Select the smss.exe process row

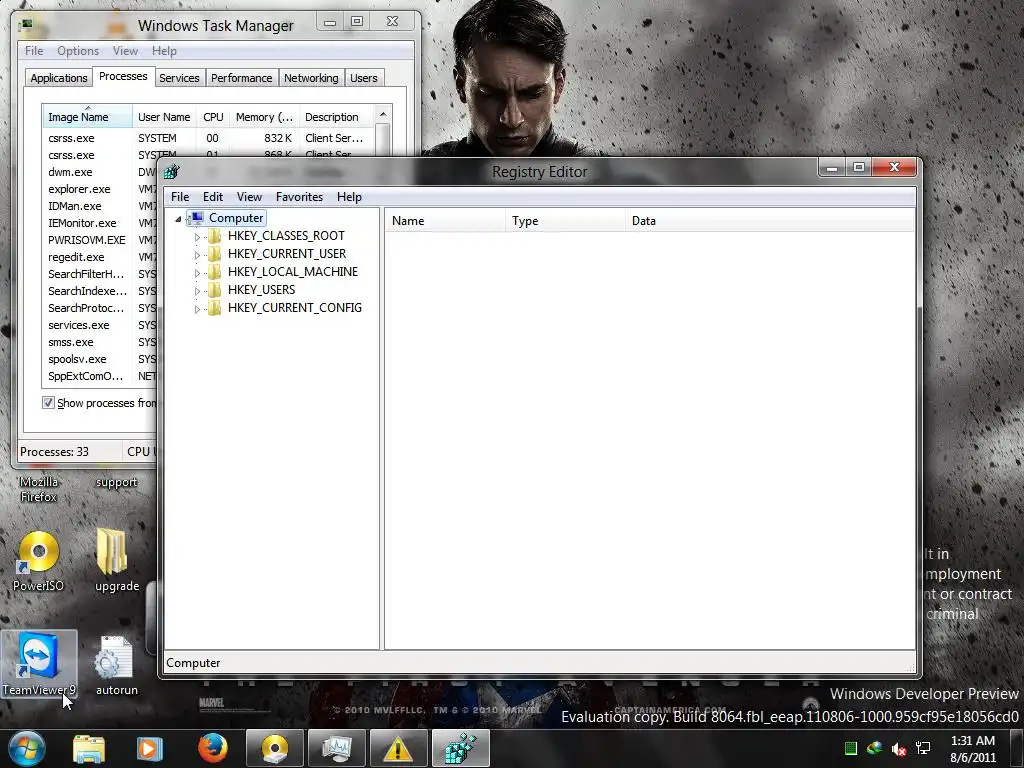[x=101, y=342]
